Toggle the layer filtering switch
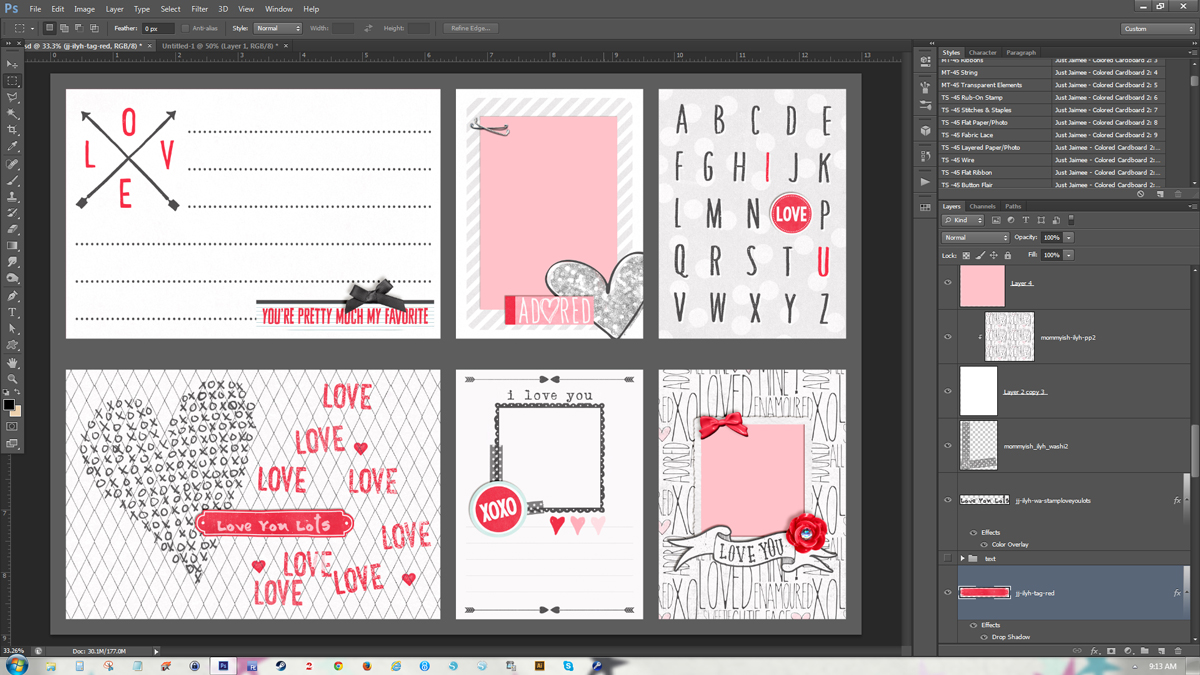 tap(1071, 220)
